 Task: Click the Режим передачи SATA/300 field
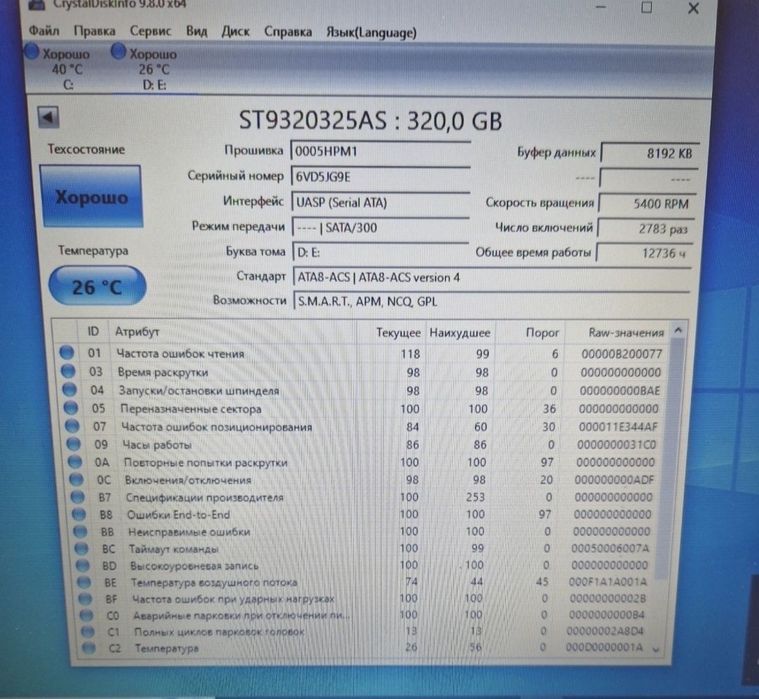(x=380, y=228)
